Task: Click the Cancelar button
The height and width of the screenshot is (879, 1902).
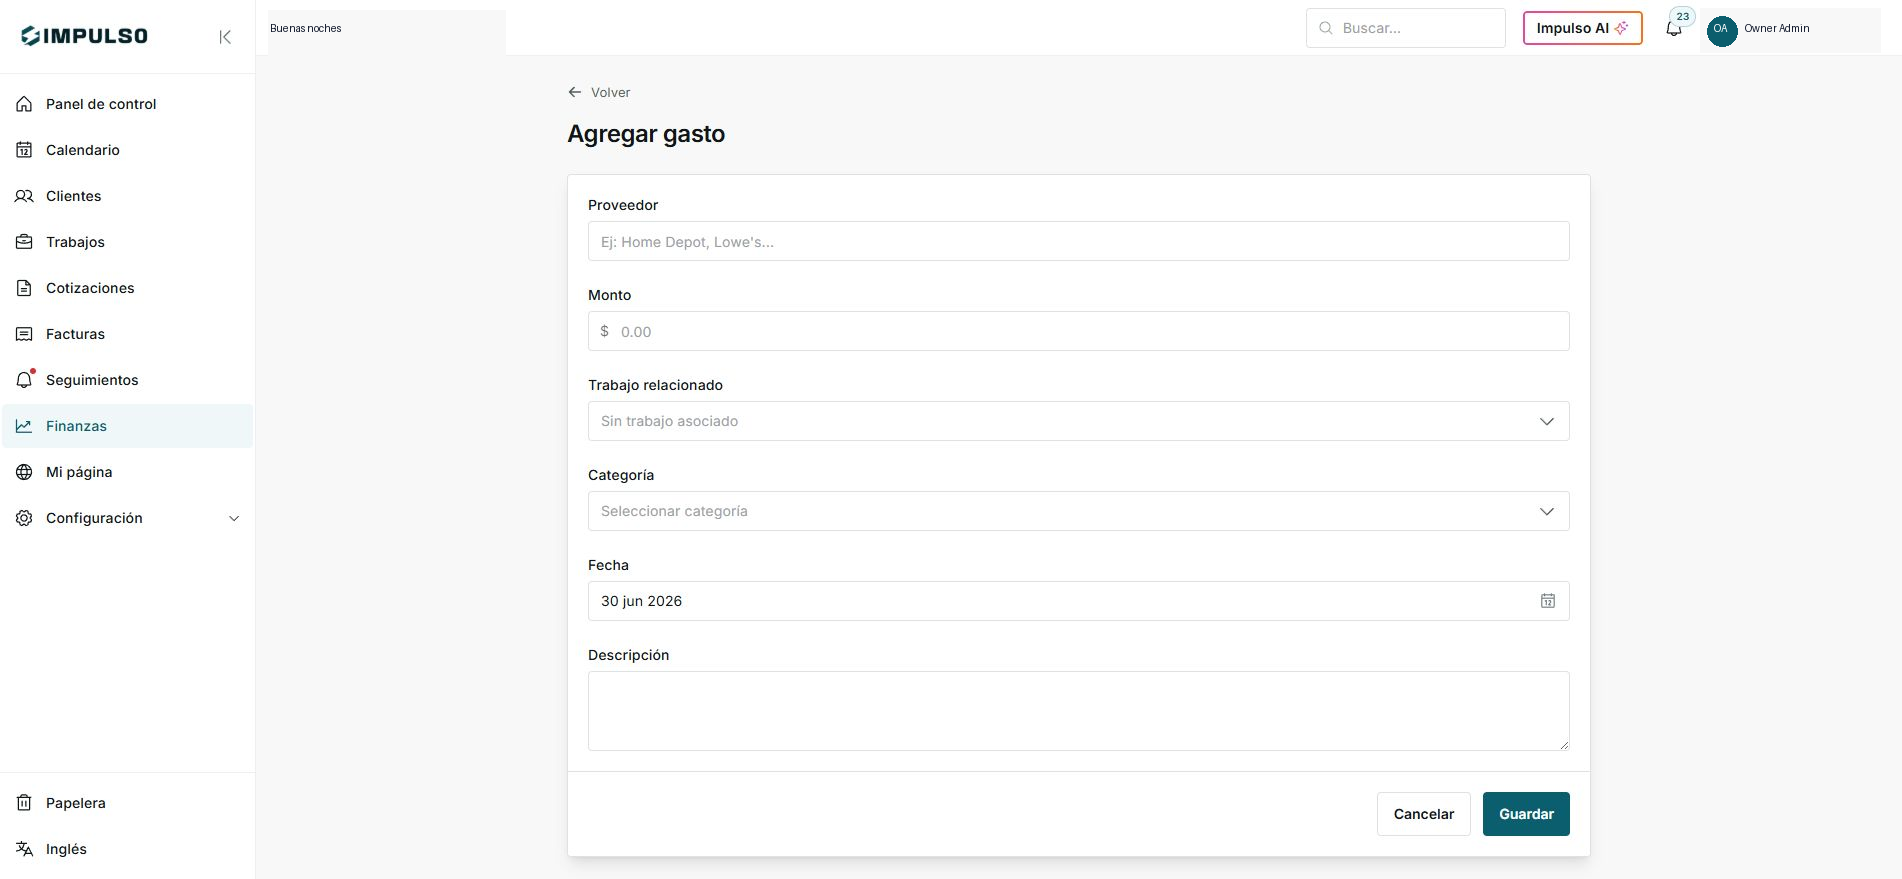Action: [x=1423, y=814]
